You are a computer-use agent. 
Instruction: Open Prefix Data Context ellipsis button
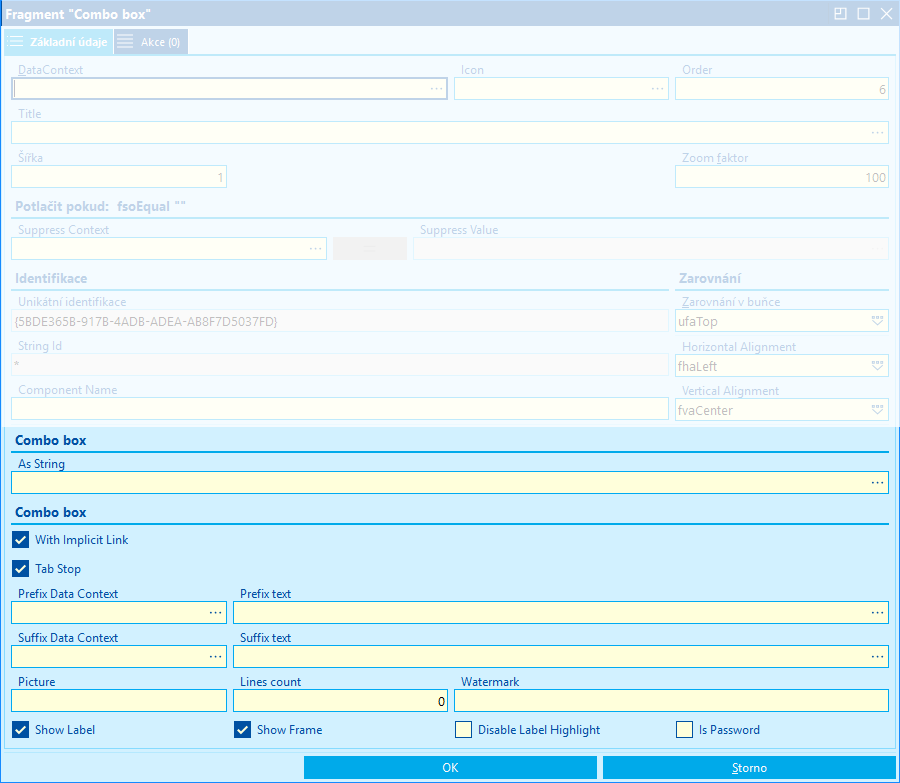click(x=215, y=613)
